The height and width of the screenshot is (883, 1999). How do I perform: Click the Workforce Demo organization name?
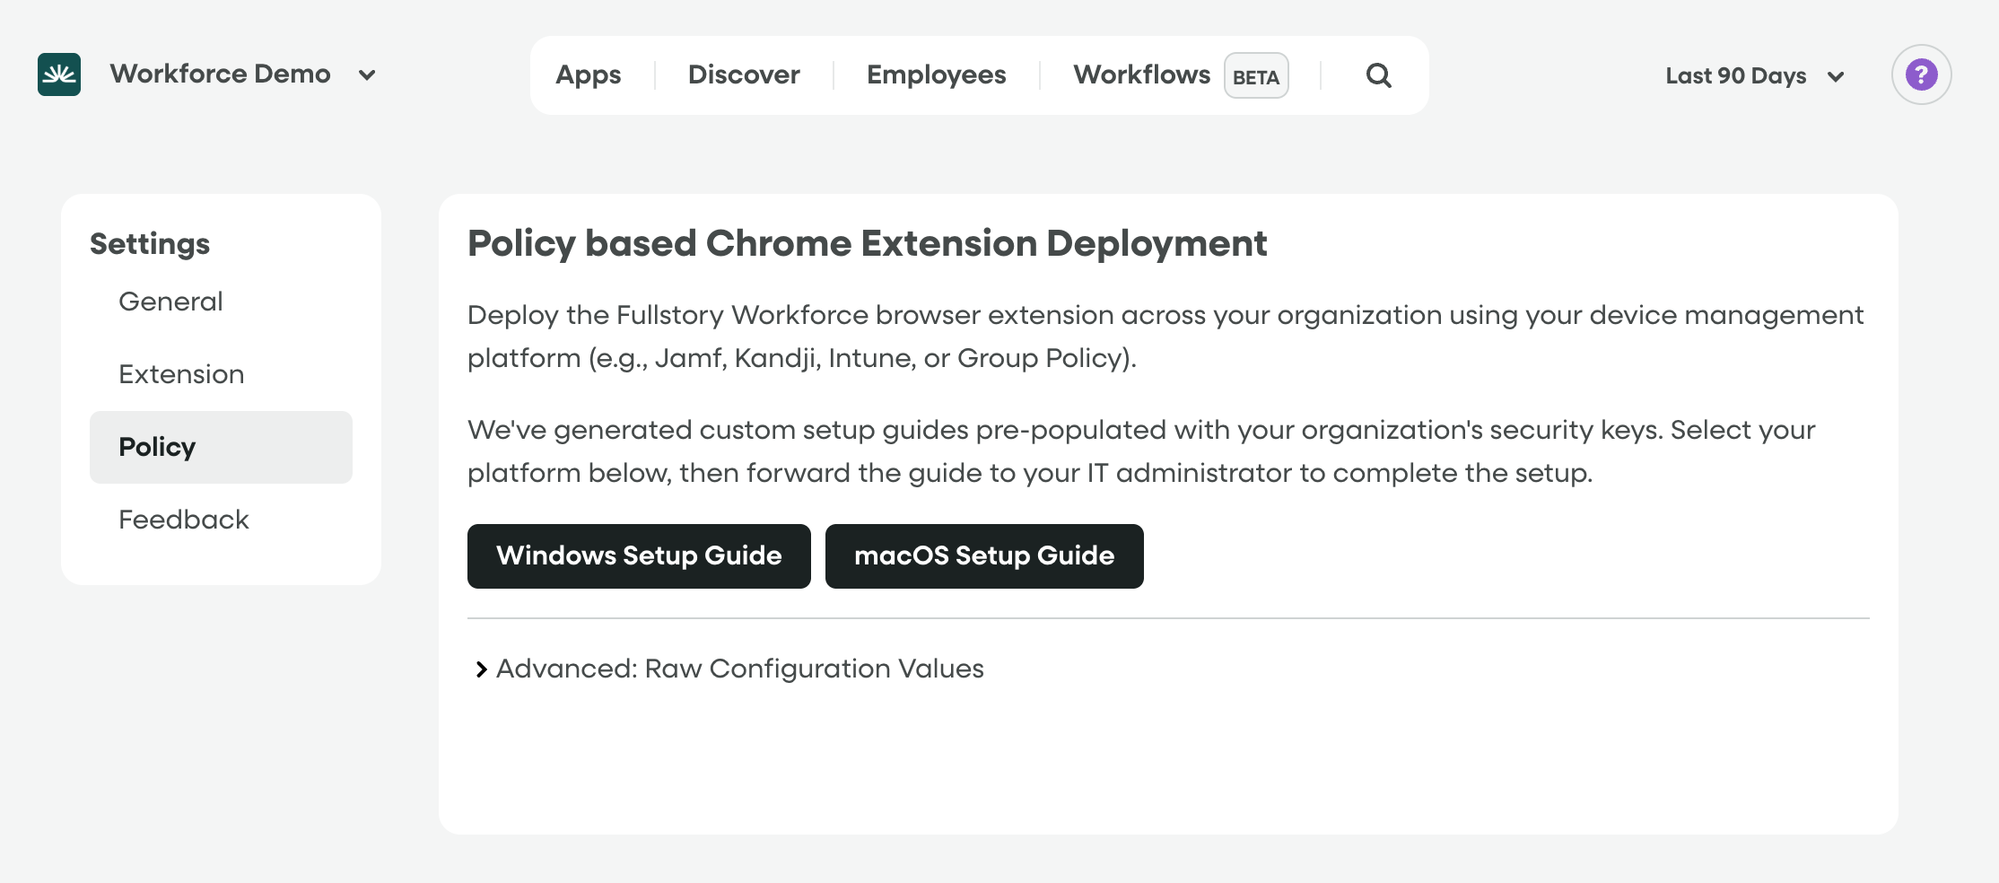[220, 74]
